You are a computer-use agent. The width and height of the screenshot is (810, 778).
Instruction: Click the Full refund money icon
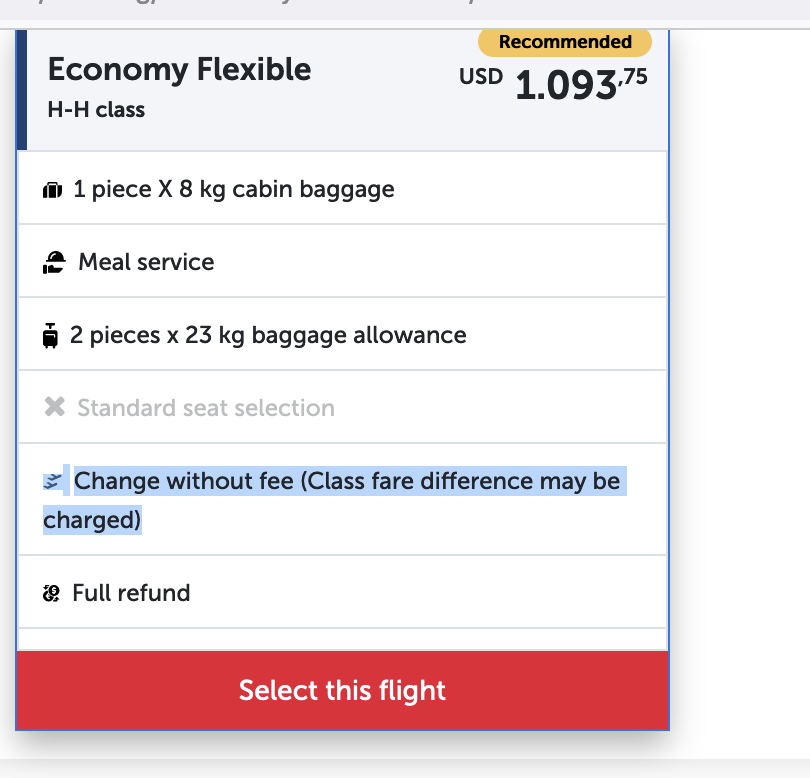(x=51, y=593)
